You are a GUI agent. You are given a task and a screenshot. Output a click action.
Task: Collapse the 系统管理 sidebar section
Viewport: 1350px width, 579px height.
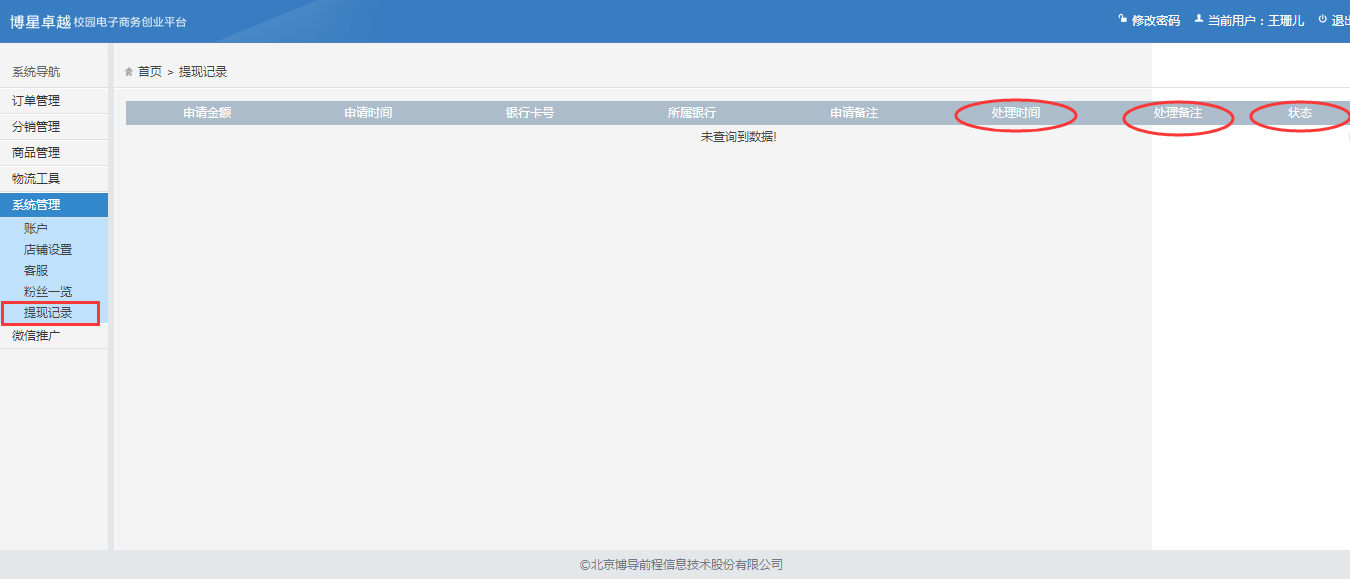coord(36,205)
